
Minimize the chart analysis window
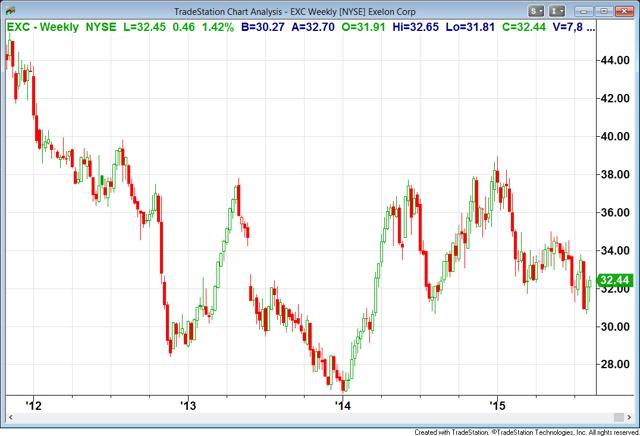coord(584,11)
